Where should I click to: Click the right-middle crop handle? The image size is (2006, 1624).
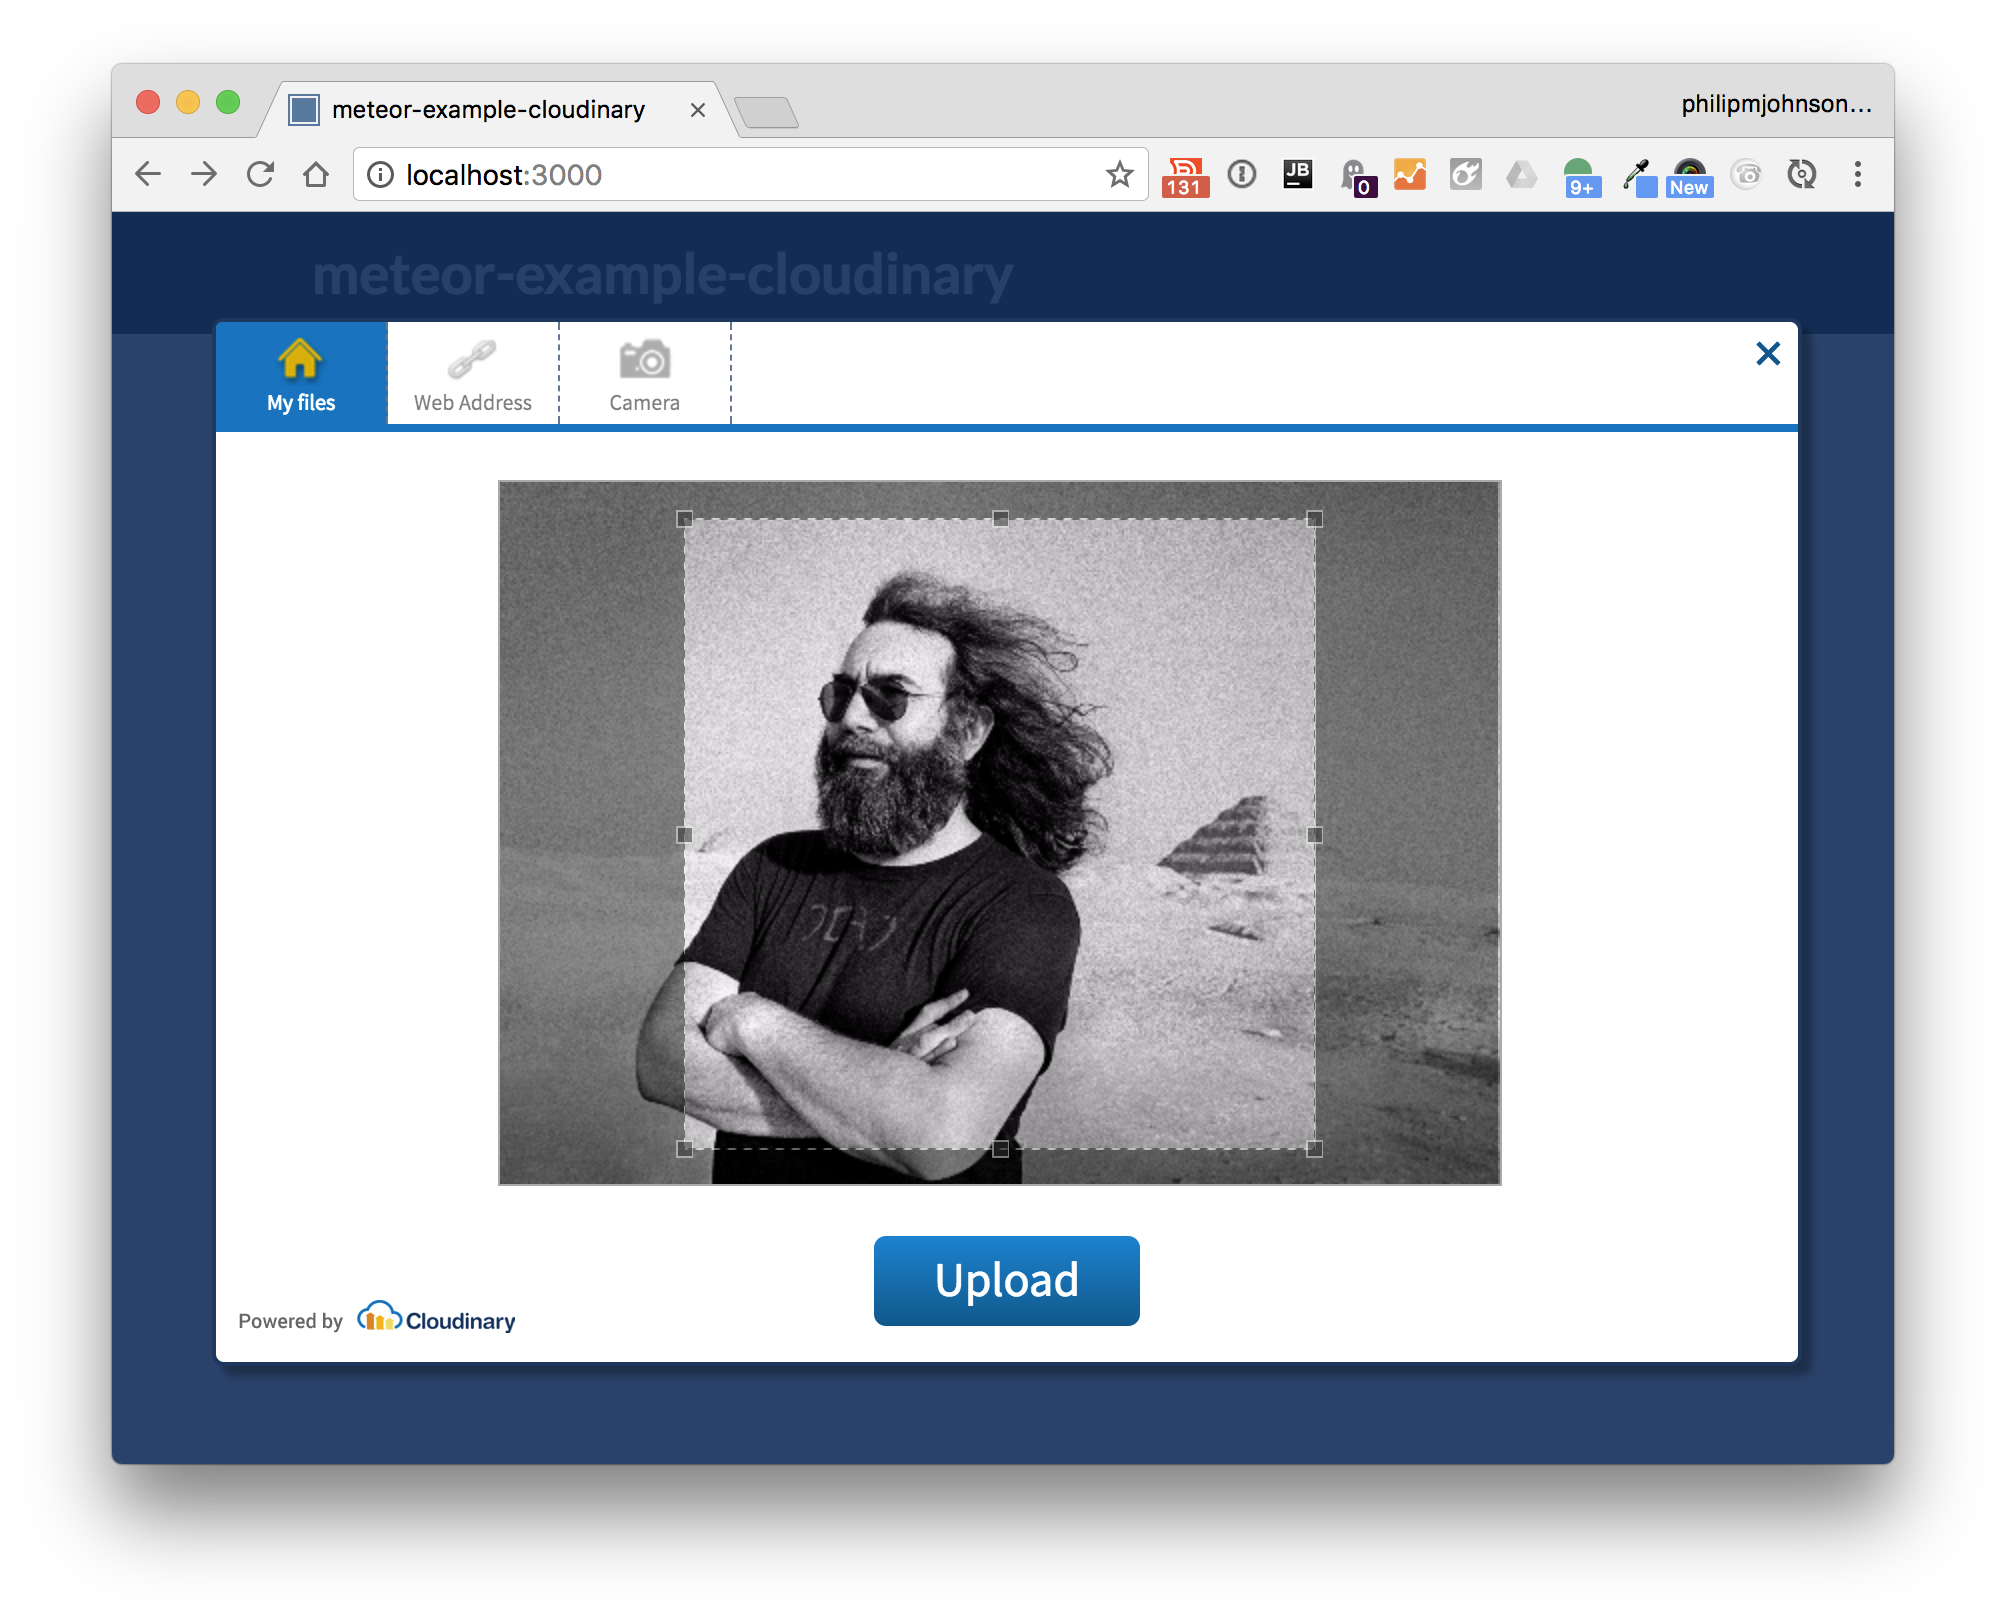click(x=1315, y=834)
